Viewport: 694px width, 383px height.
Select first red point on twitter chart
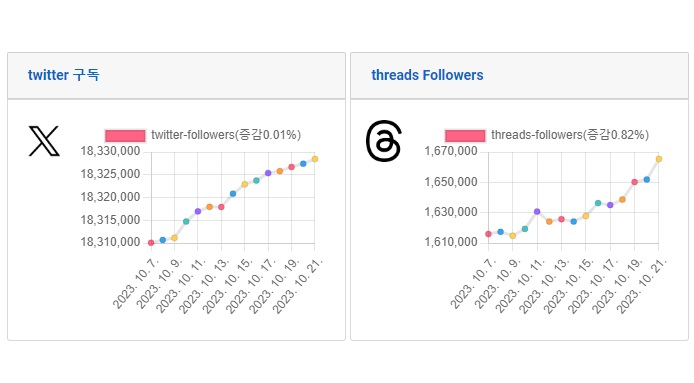(151, 243)
